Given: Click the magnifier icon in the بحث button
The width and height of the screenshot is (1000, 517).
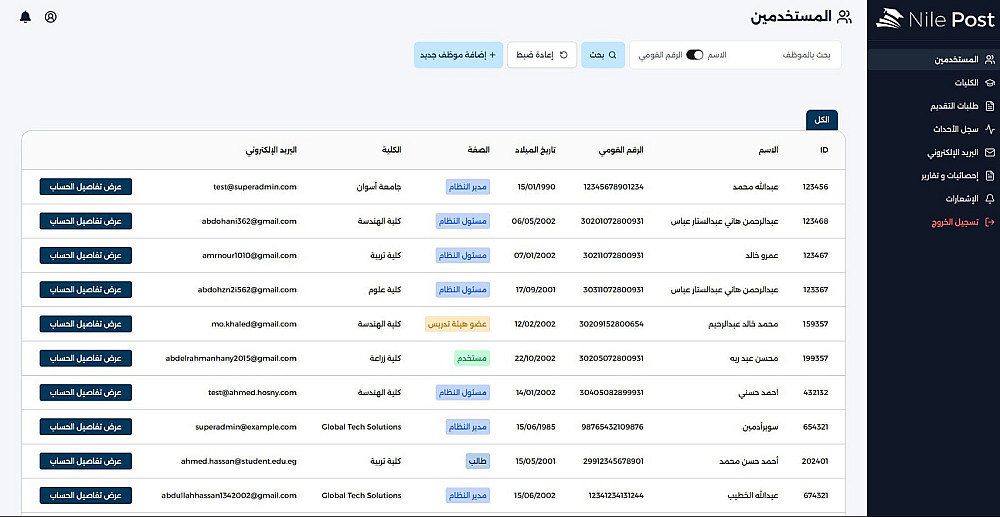Looking at the screenshot, I should [612, 55].
